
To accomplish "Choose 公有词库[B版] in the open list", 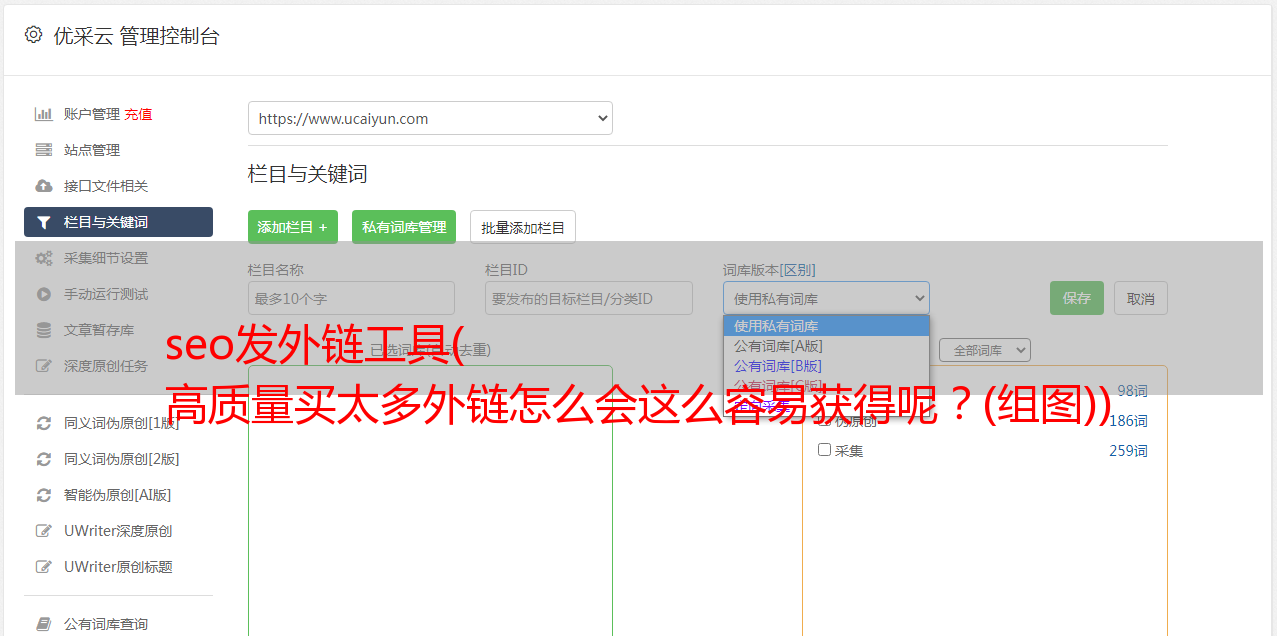I will pos(826,366).
